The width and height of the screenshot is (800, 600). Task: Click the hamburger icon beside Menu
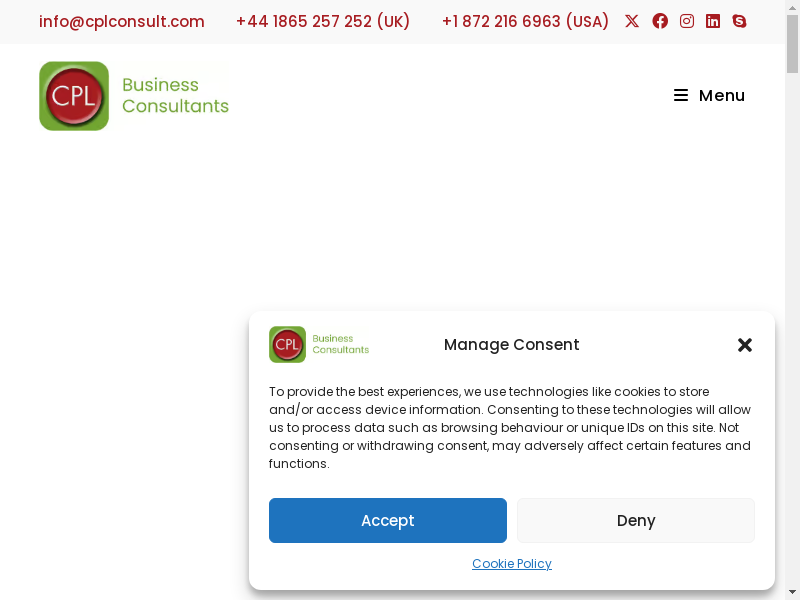pyautogui.click(x=681, y=96)
